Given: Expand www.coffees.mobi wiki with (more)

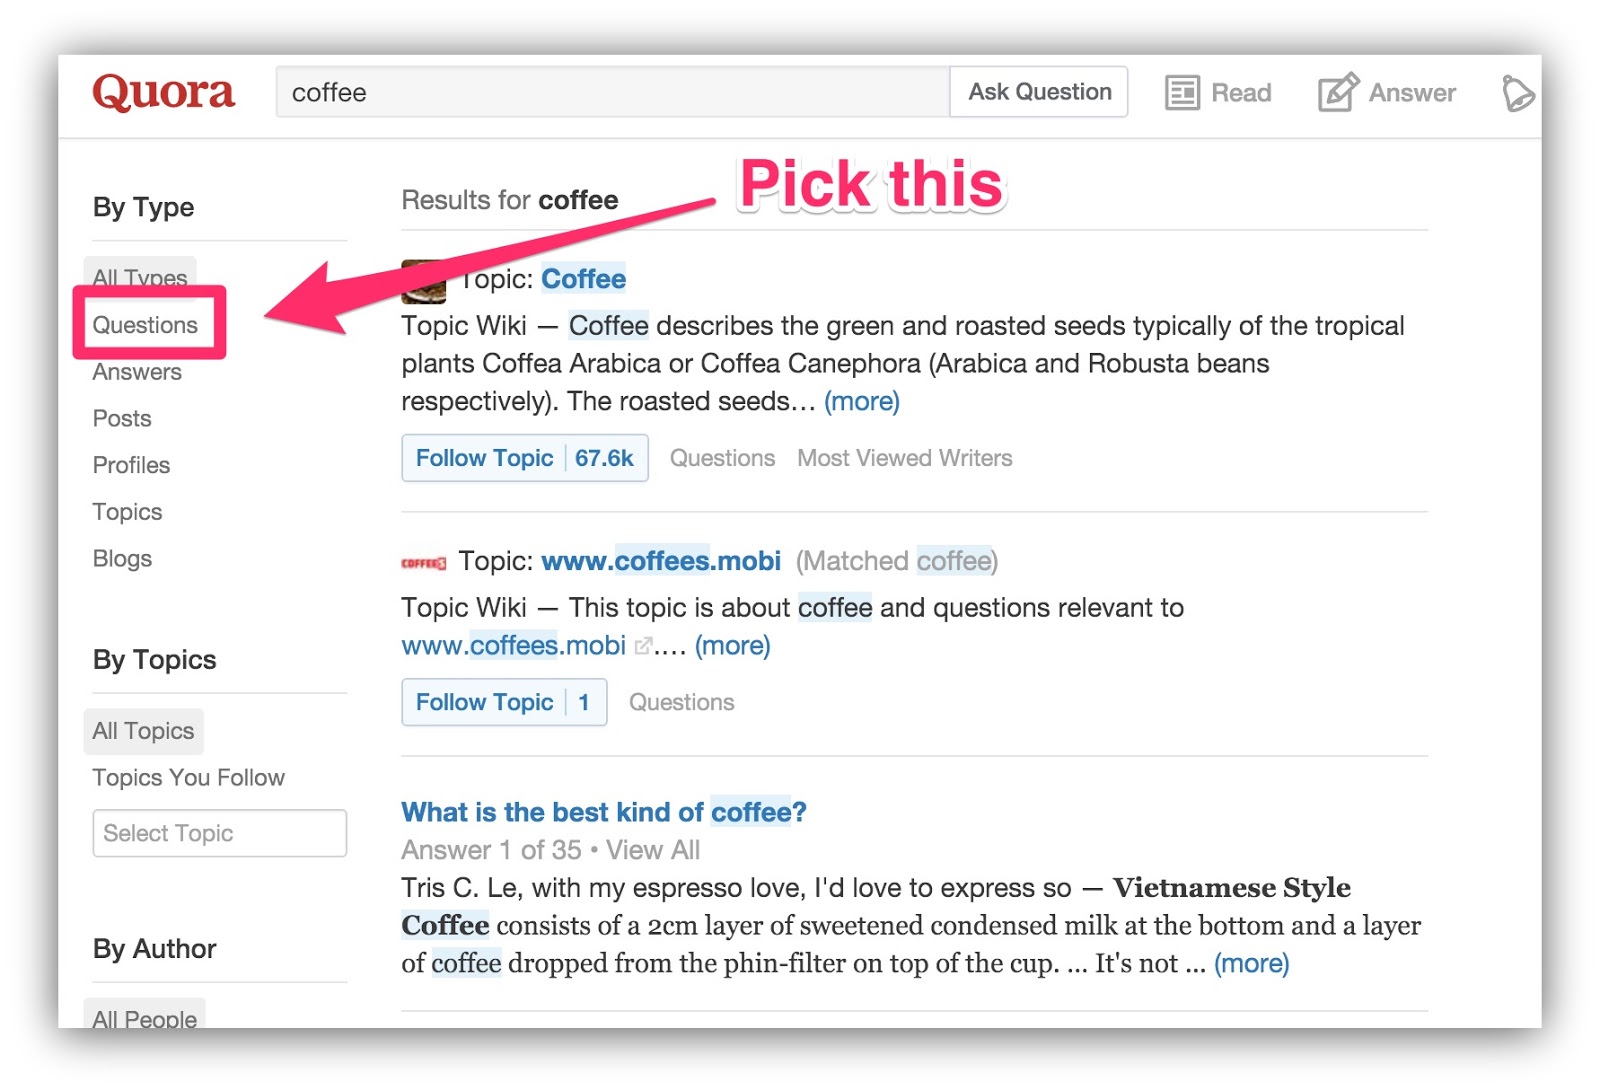Looking at the screenshot, I should tap(732, 646).
